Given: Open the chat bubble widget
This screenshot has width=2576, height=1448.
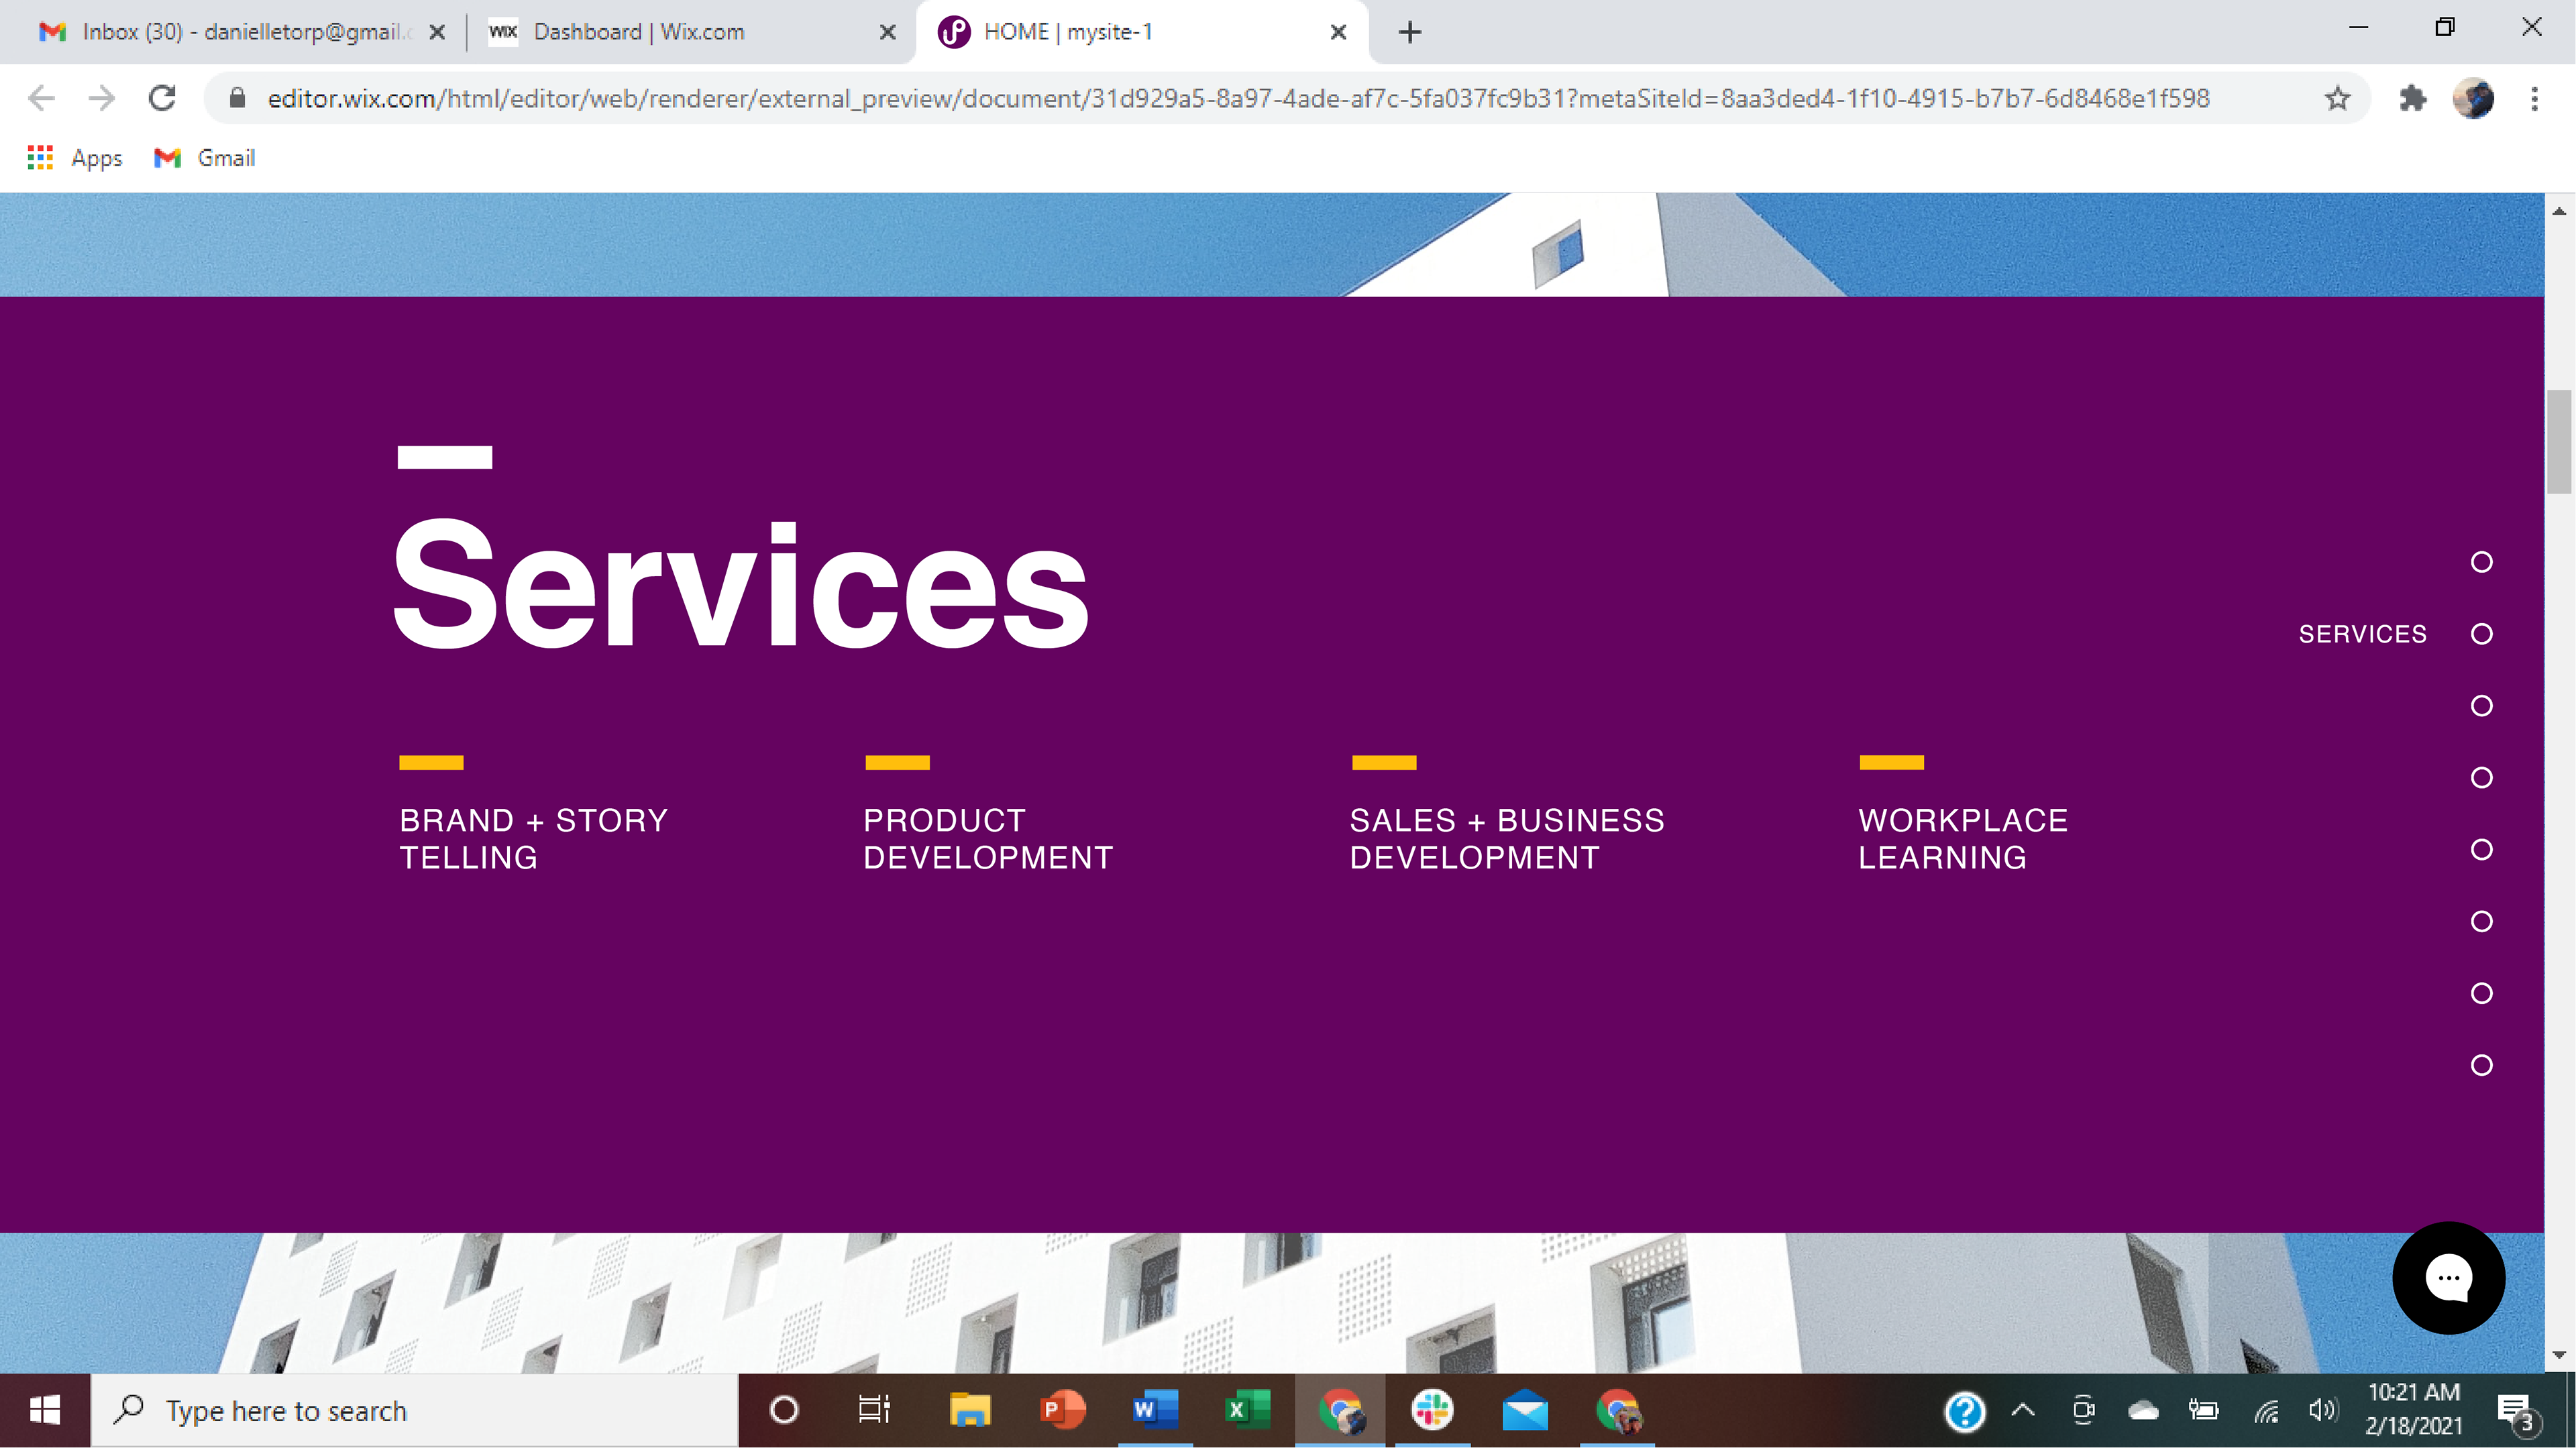Looking at the screenshot, I should pos(2448,1277).
